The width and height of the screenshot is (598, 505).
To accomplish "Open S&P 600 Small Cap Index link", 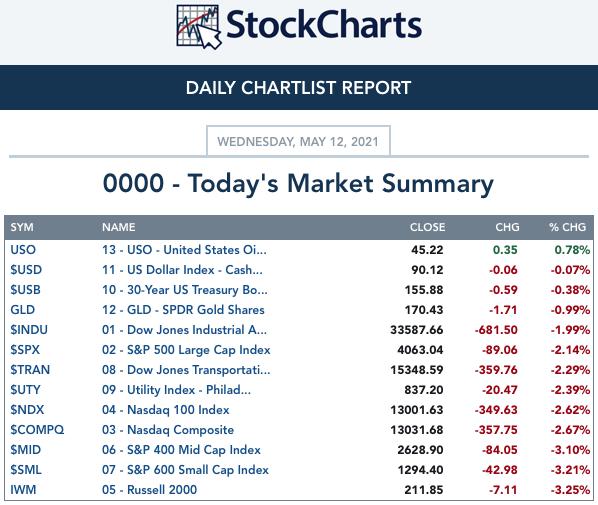I will [x=185, y=470].
